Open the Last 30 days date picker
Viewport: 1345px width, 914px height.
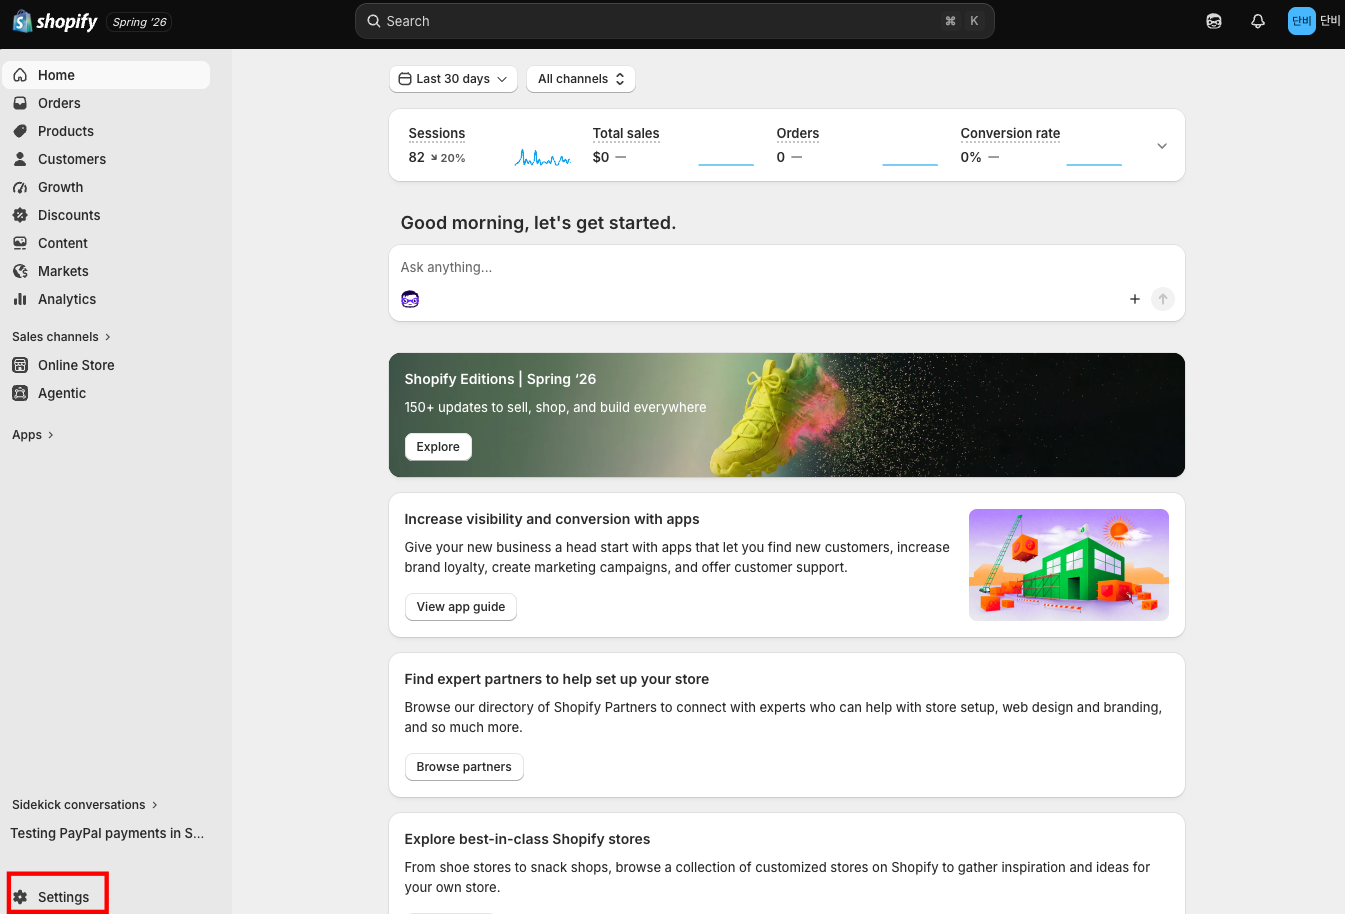(x=453, y=79)
